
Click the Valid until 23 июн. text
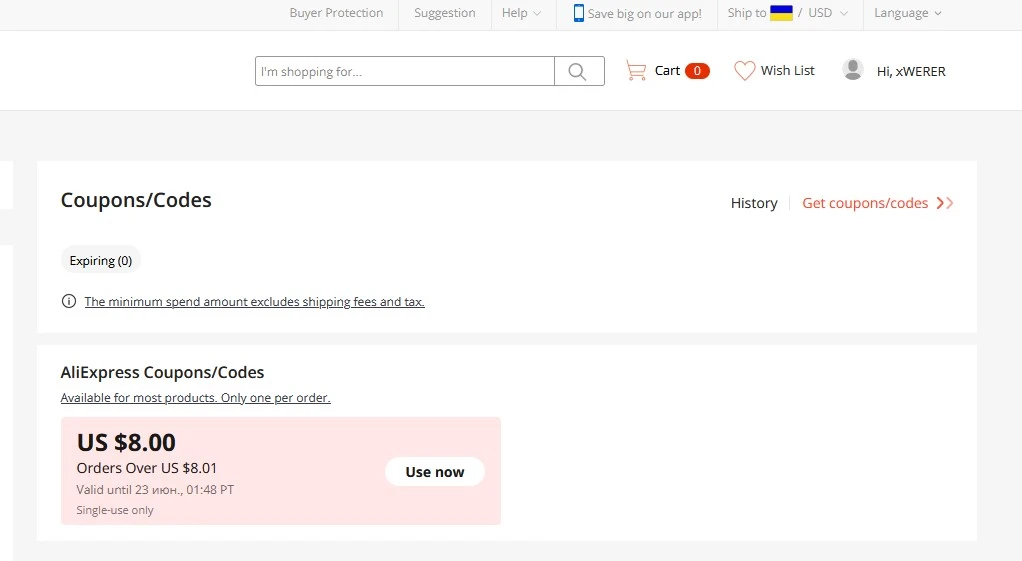pos(155,489)
